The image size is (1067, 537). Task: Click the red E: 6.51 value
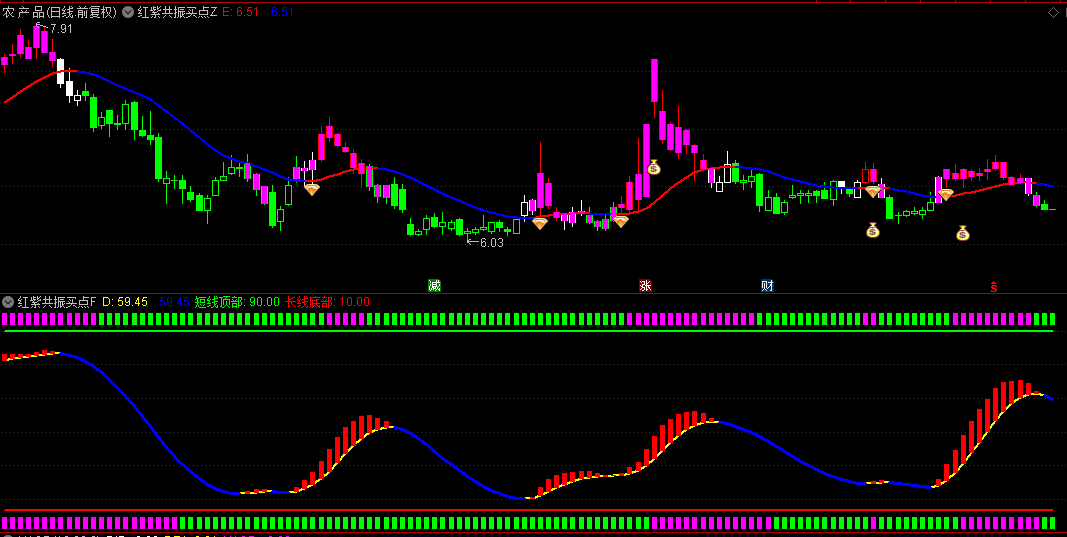[241, 12]
